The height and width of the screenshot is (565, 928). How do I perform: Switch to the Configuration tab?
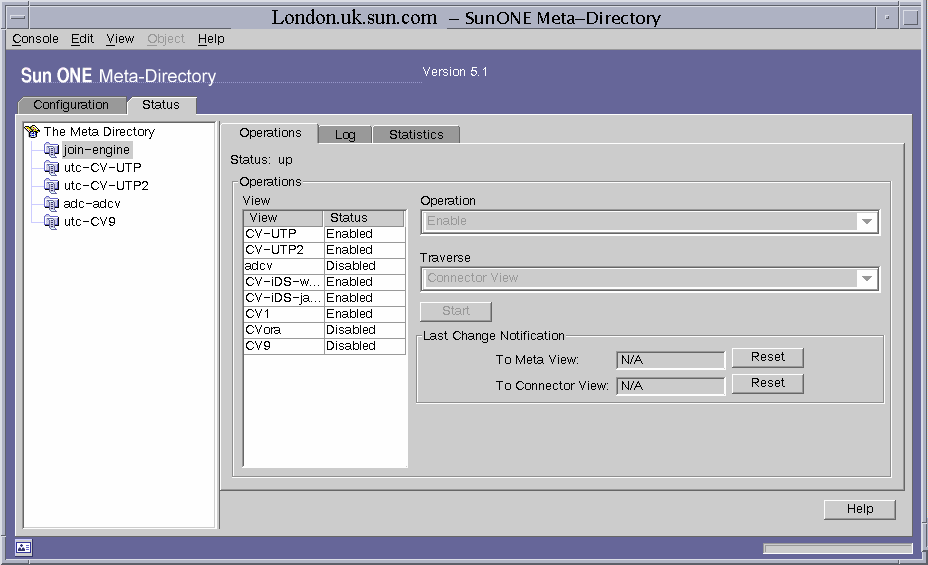click(72, 105)
